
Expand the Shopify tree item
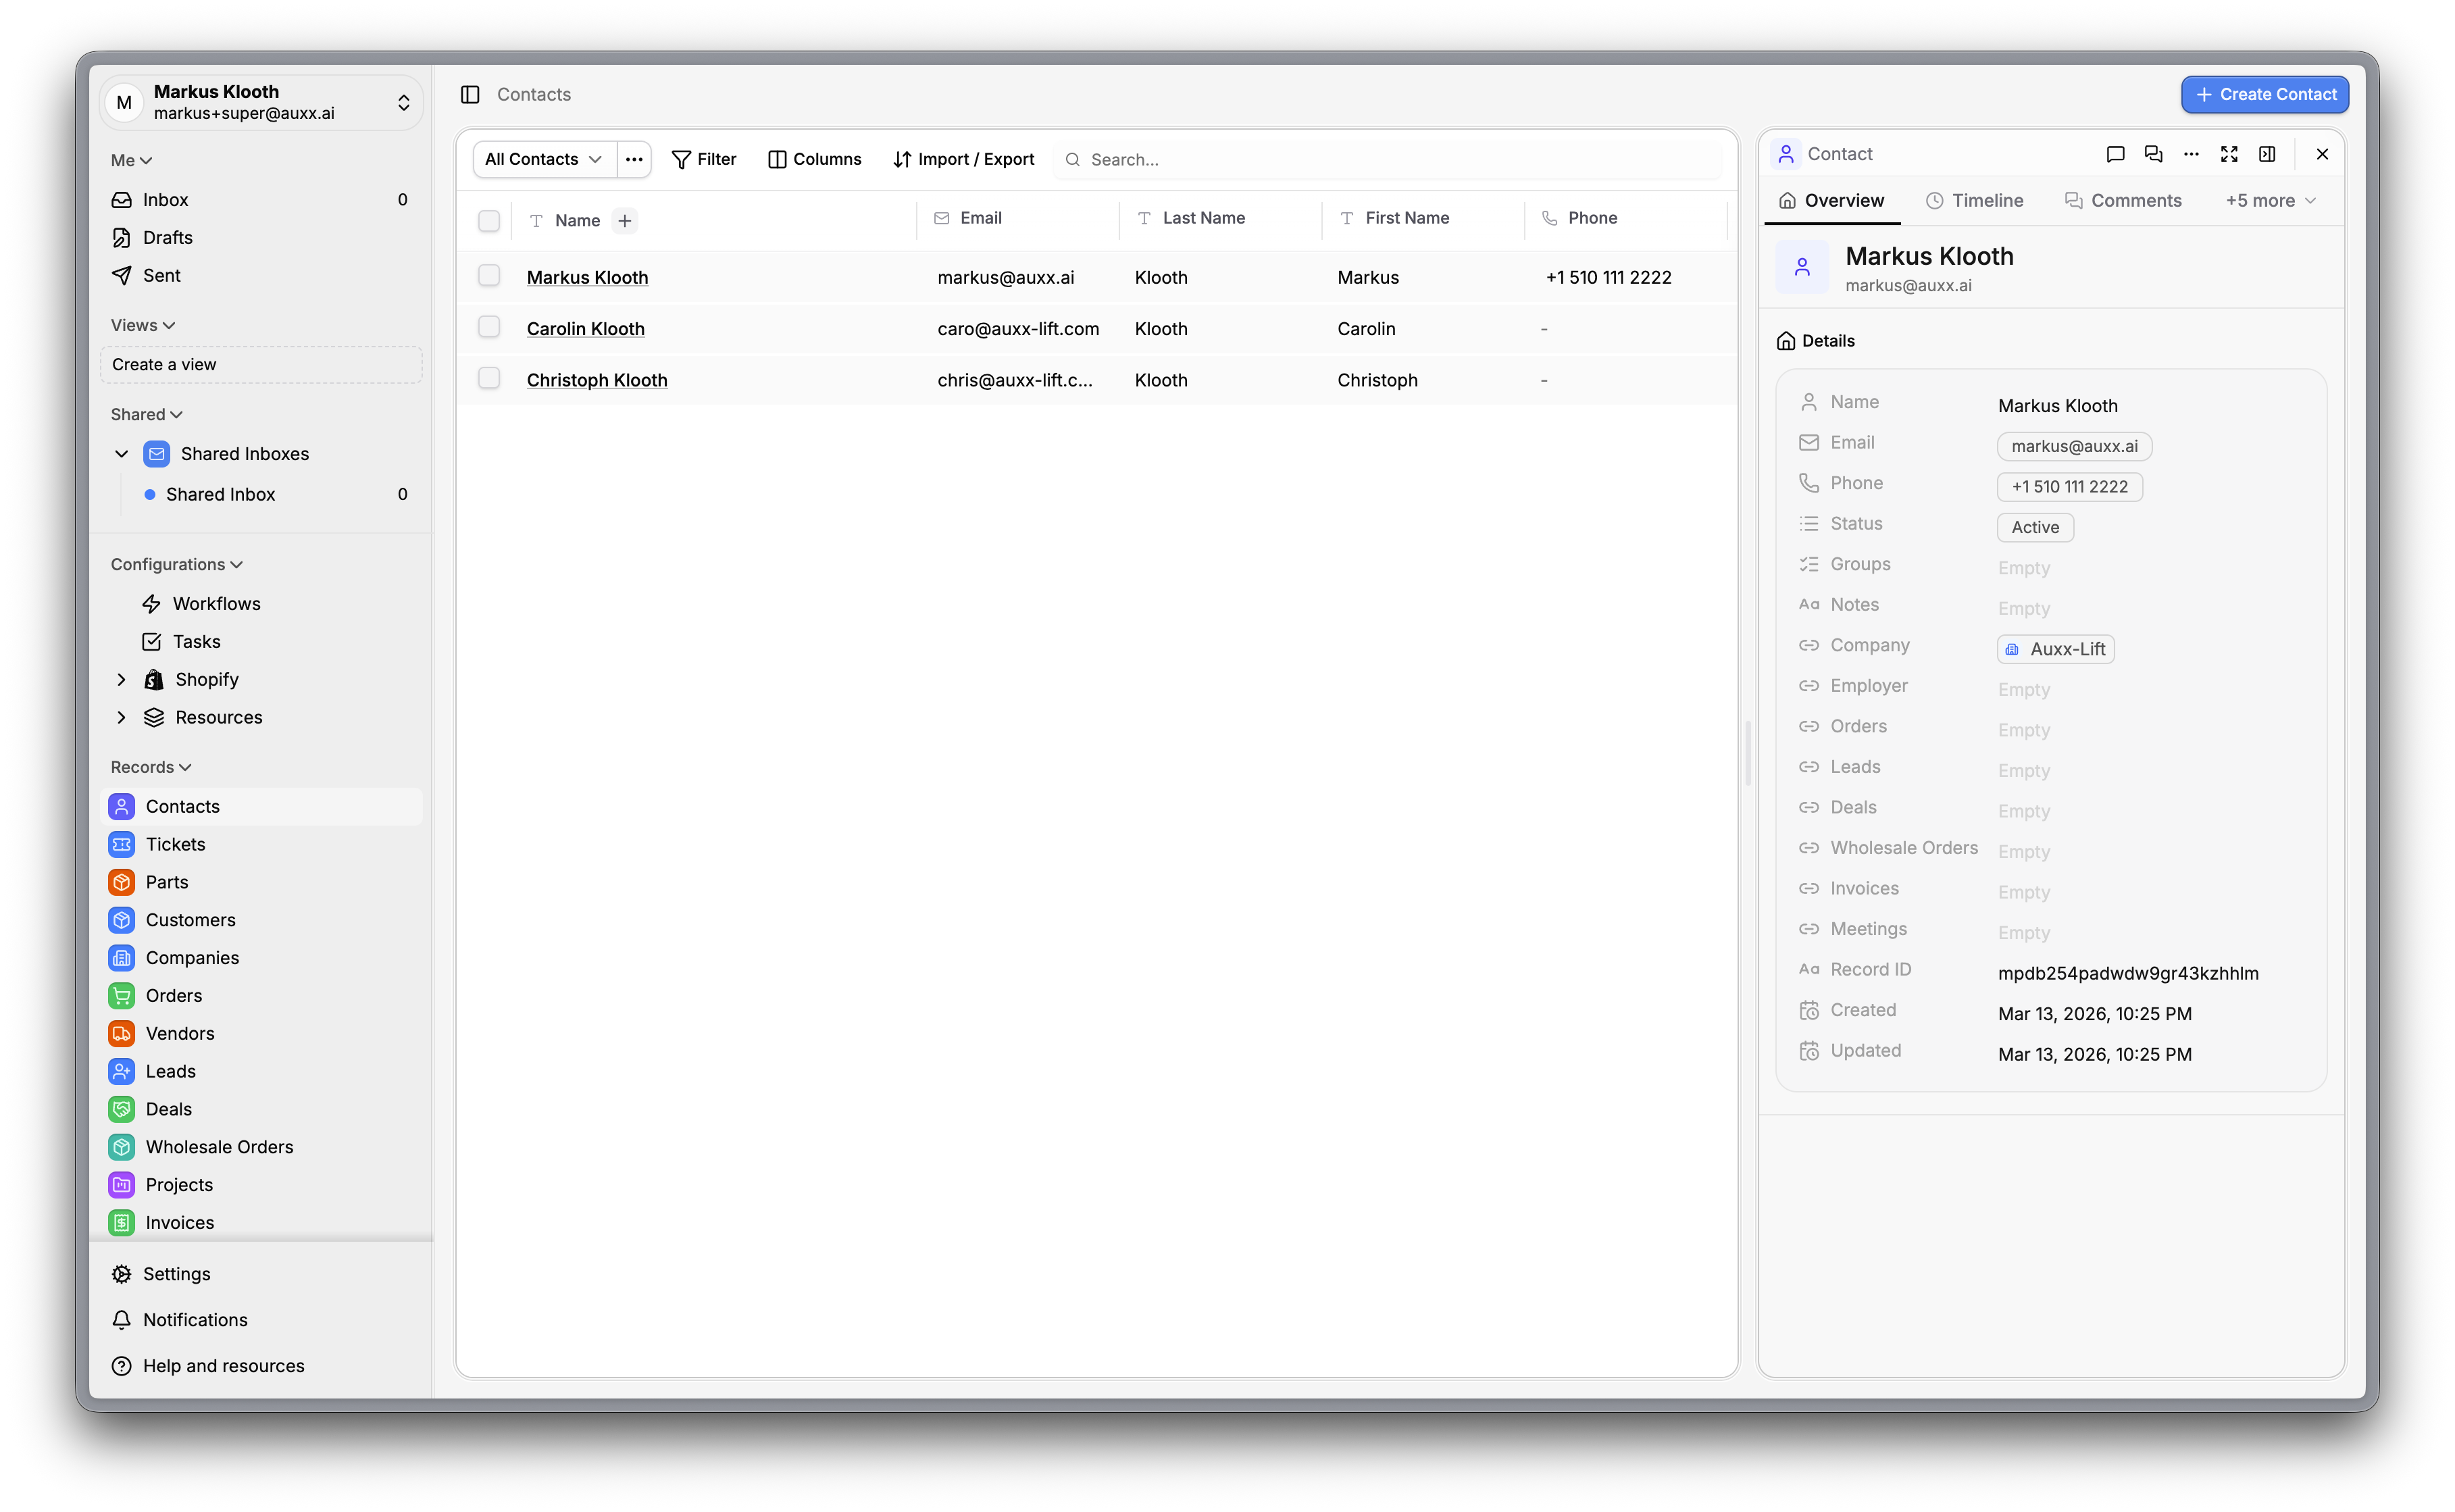[x=122, y=679]
